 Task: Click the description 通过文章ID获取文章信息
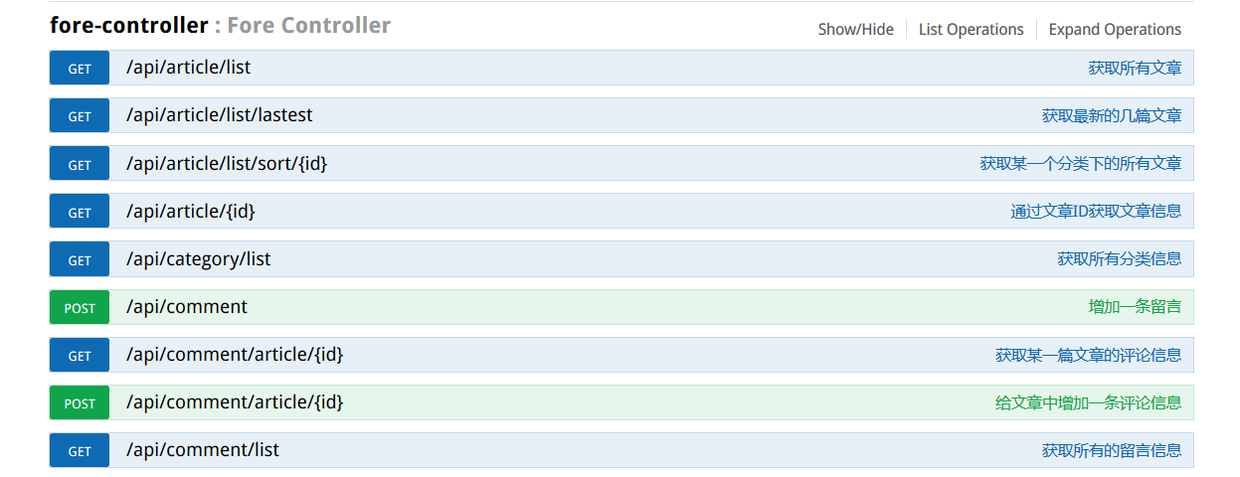pyautogui.click(x=1095, y=211)
